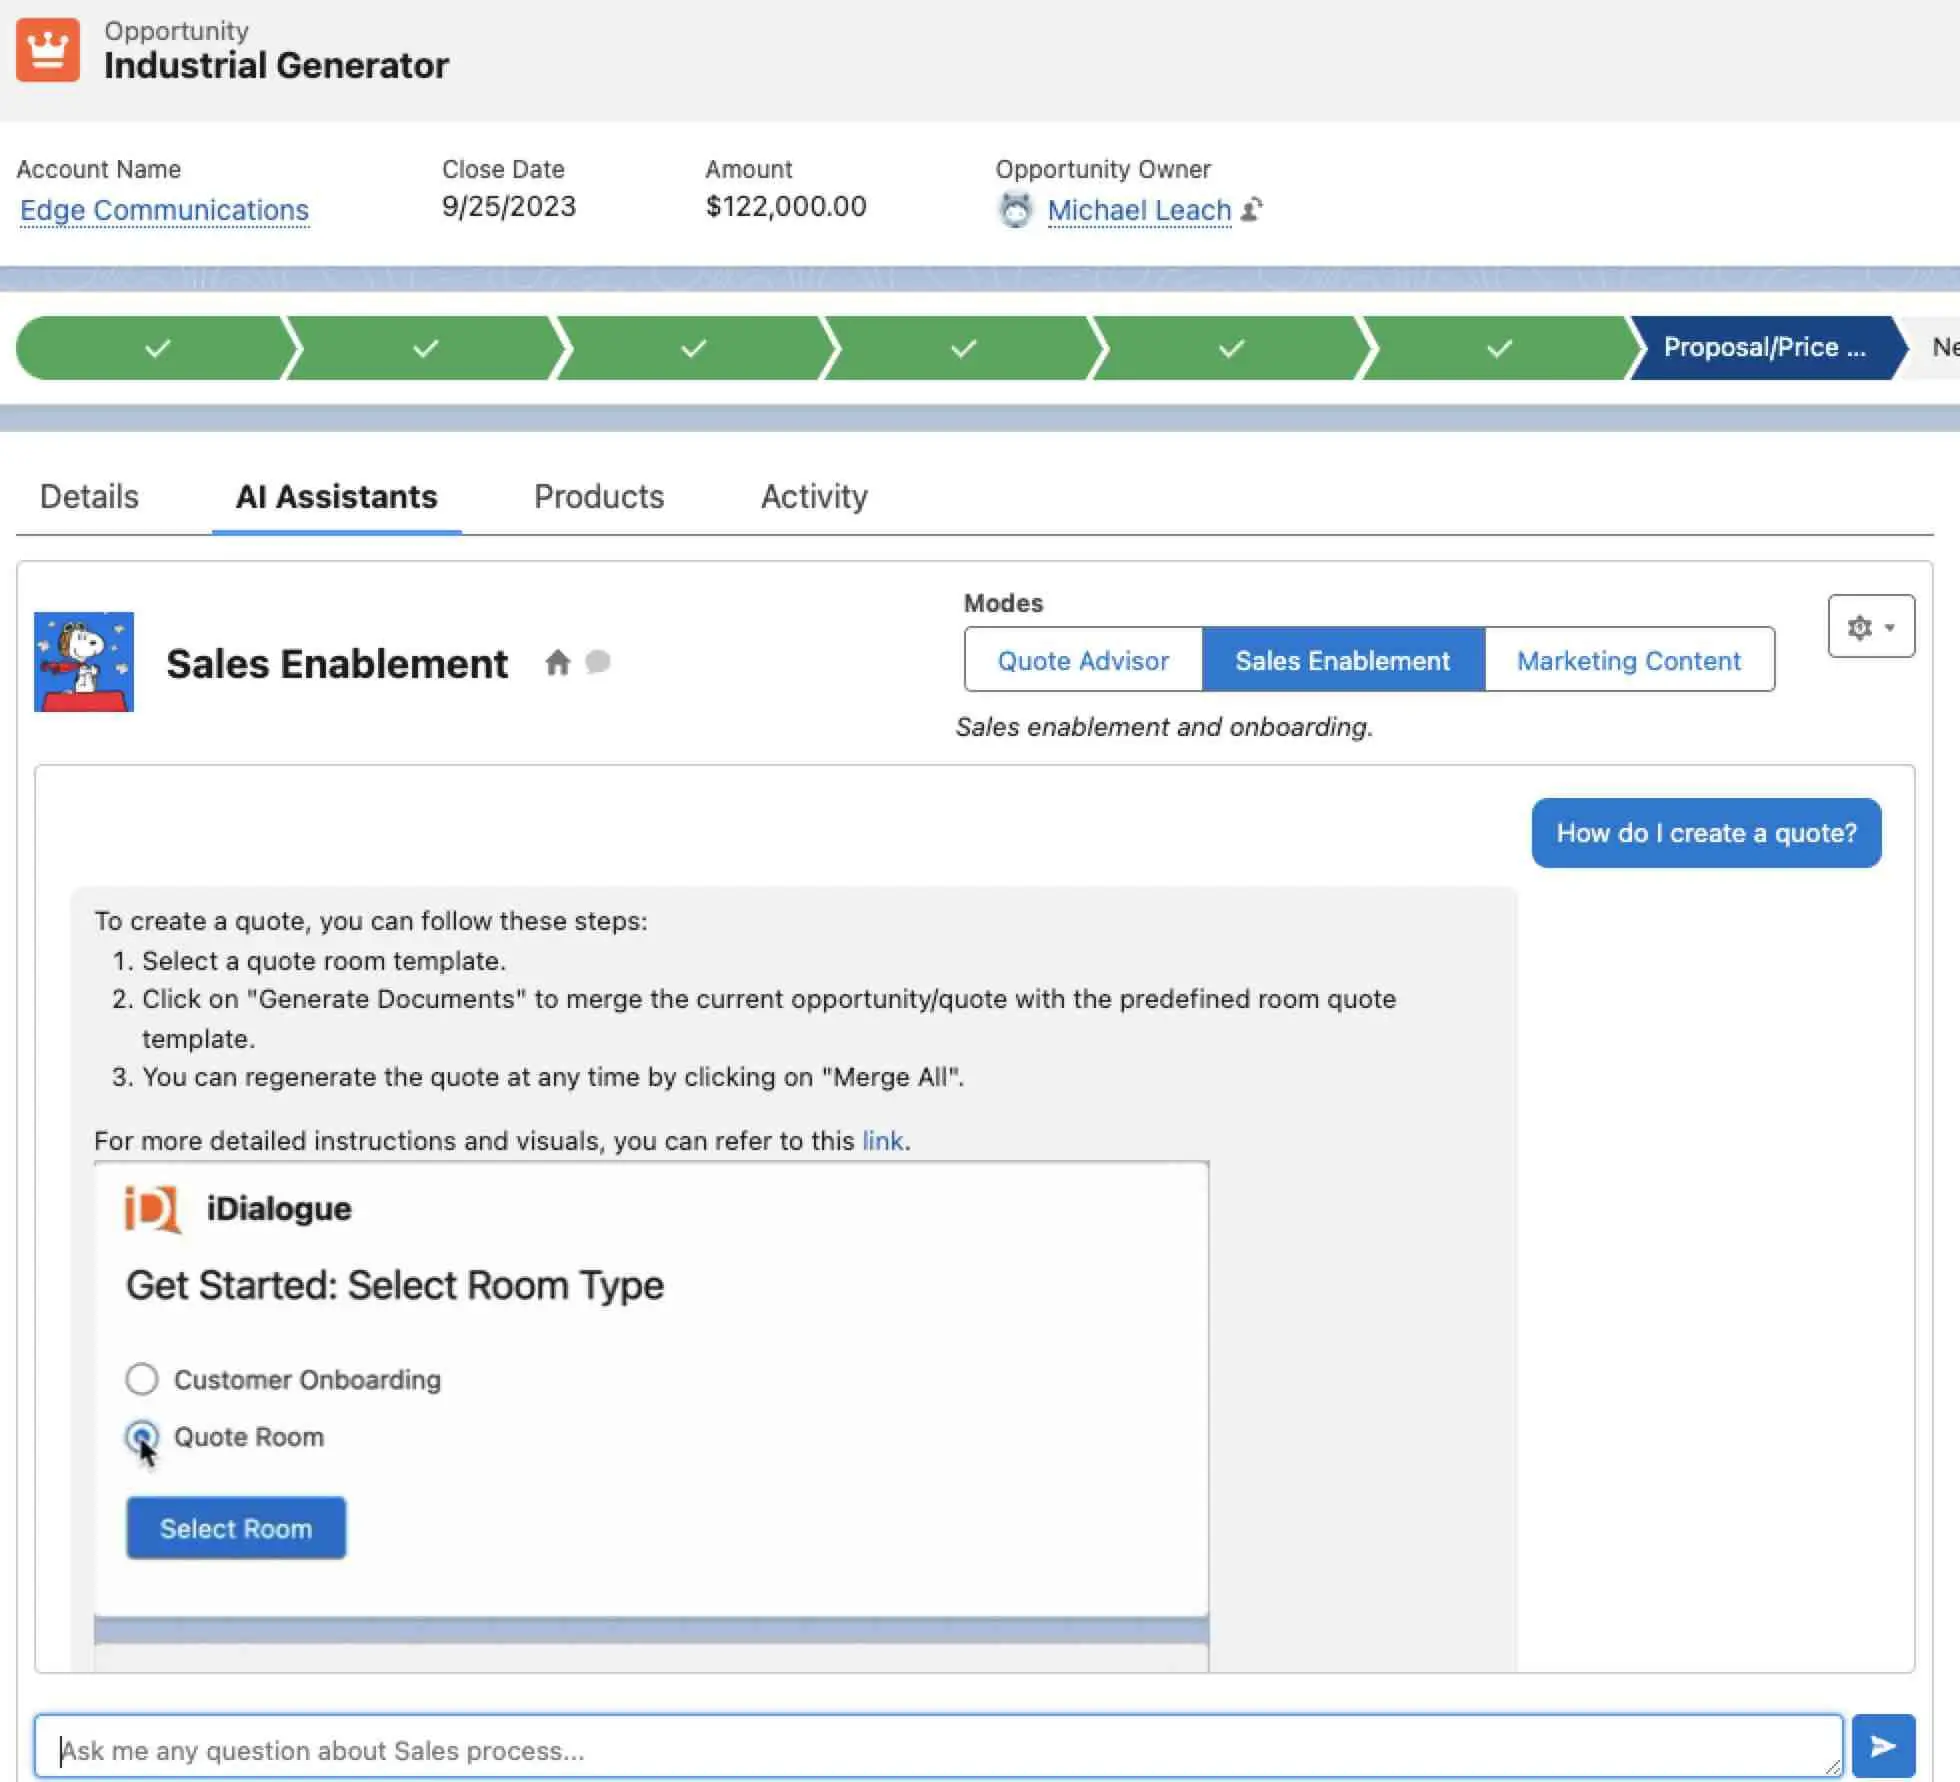Viewport: 1960px width, 1782px height.
Task: Select the Customer Onboarding radio button
Action: [142, 1379]
